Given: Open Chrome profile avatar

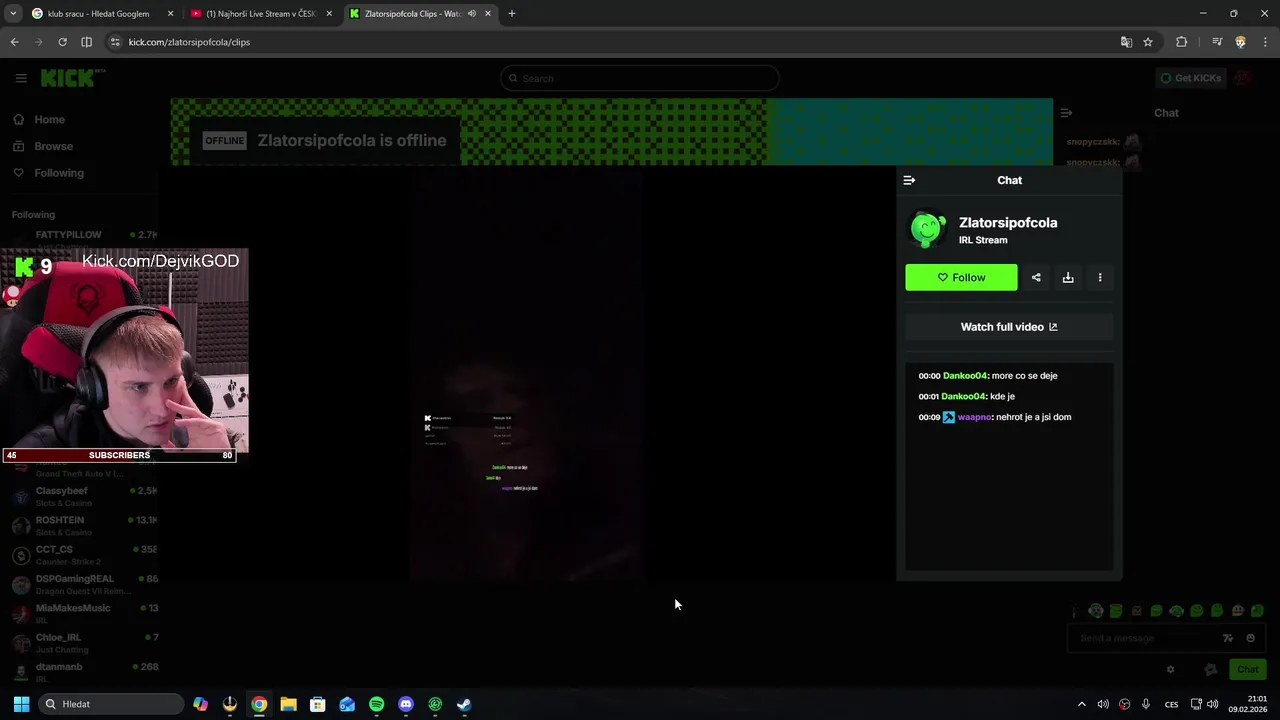Looking at the screenshot, I should pos(1241,42).
